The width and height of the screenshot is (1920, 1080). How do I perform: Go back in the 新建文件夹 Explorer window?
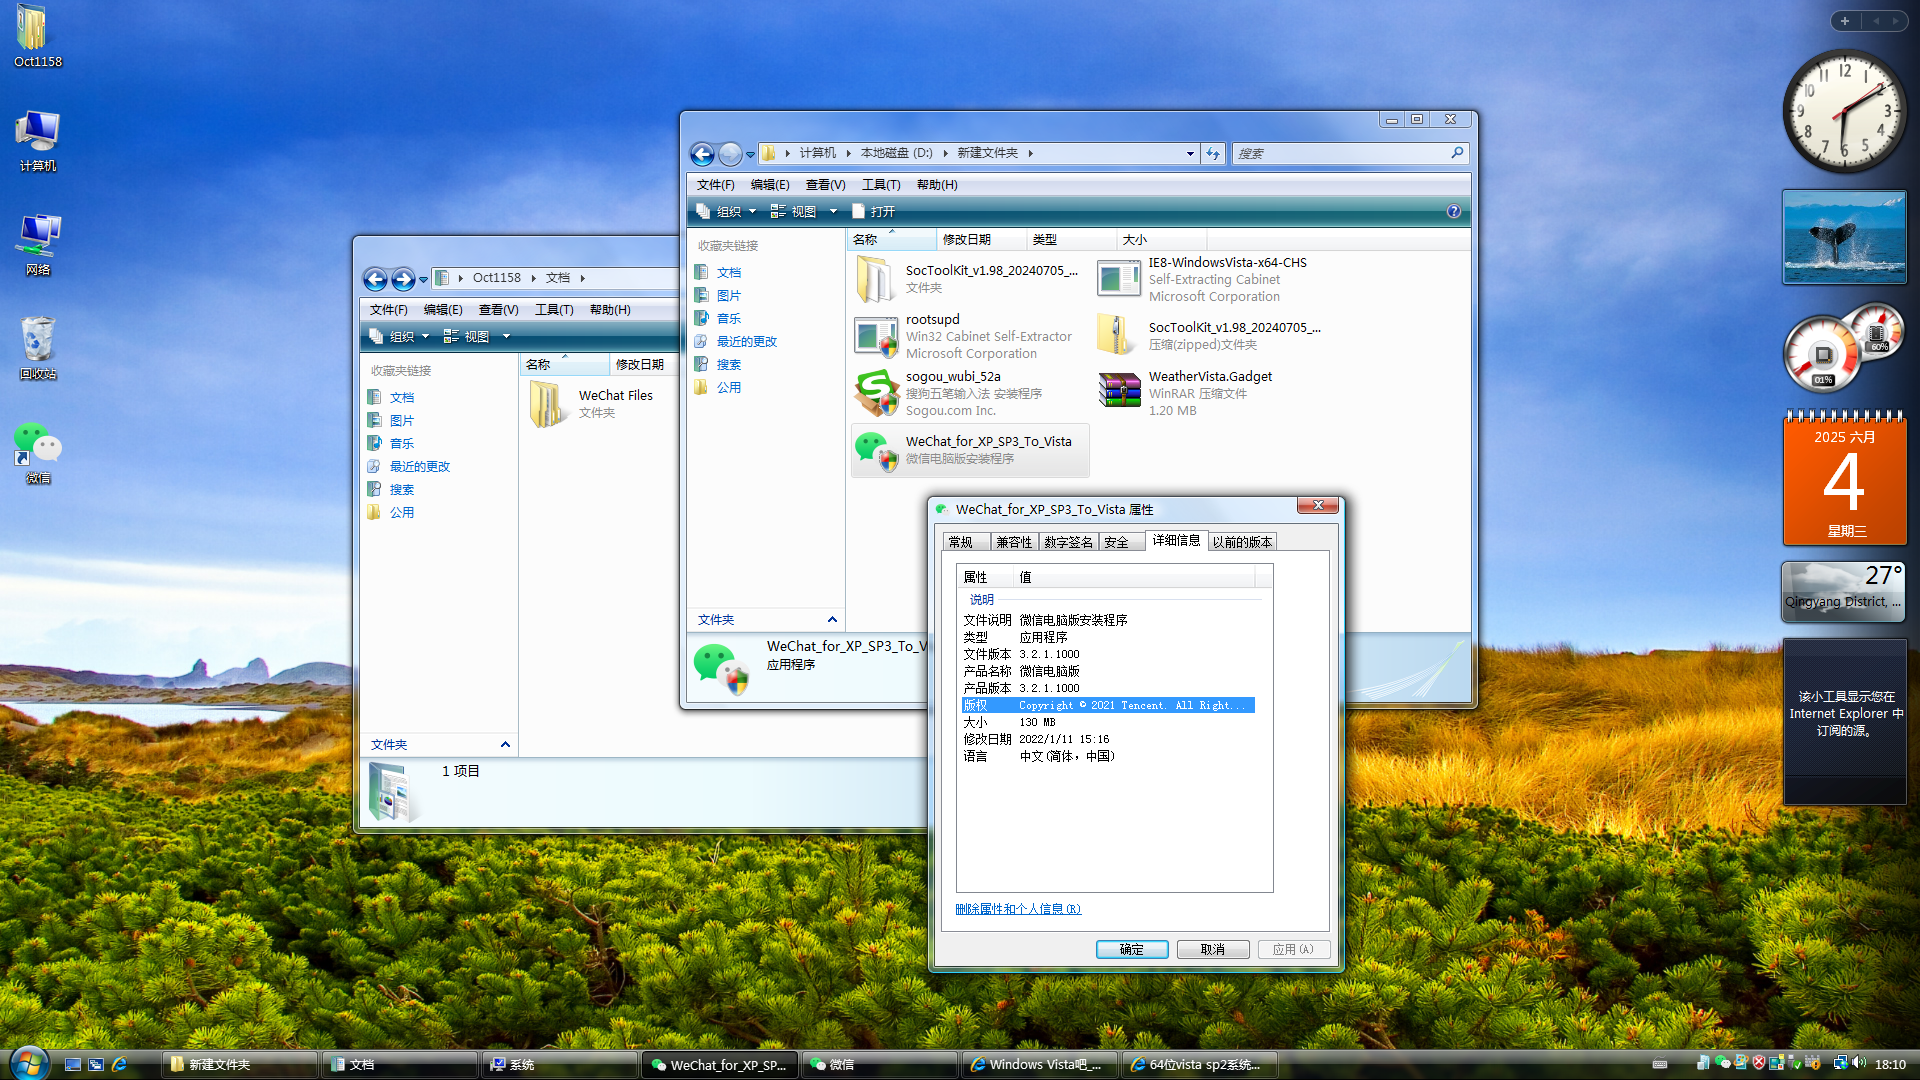click(x=703, y=154)
